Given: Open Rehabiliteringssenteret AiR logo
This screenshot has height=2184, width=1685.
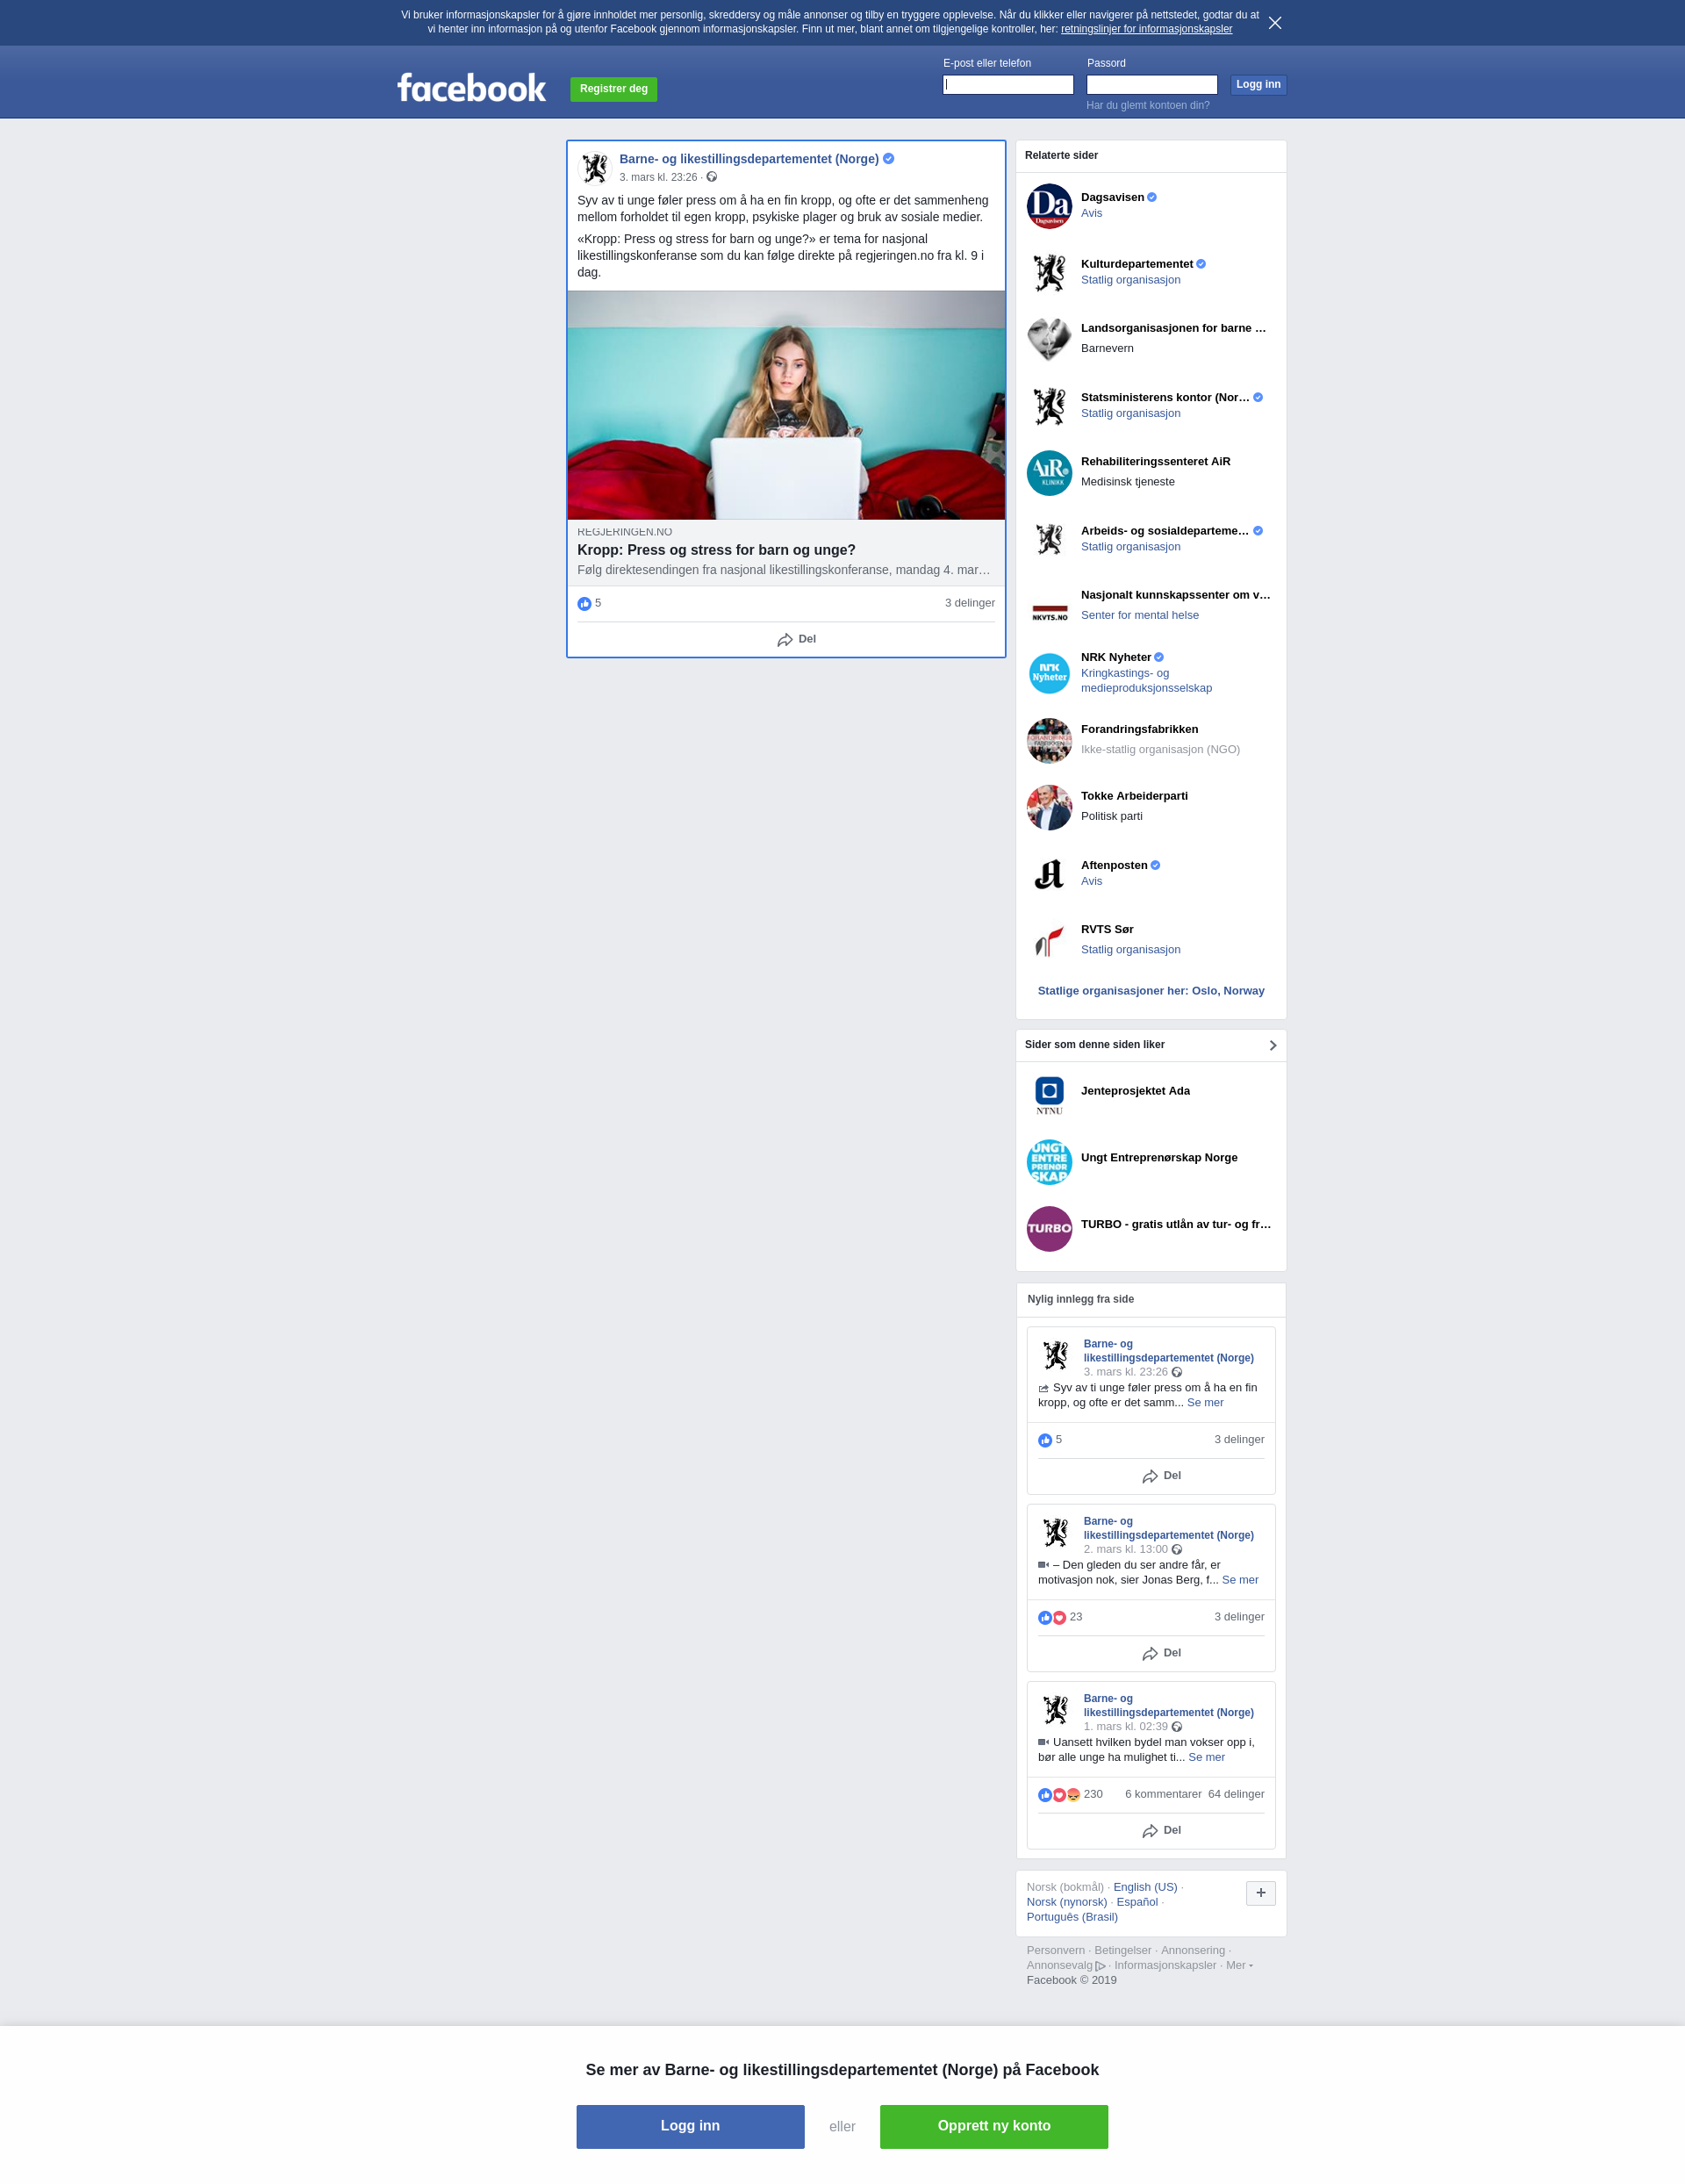Looking at the screenshot, I should (x=1049, y=473).
